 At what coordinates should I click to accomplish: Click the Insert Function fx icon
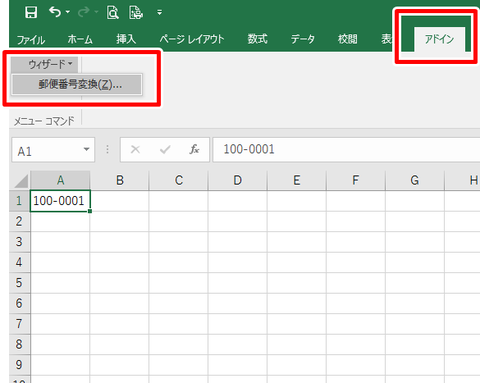194,149
